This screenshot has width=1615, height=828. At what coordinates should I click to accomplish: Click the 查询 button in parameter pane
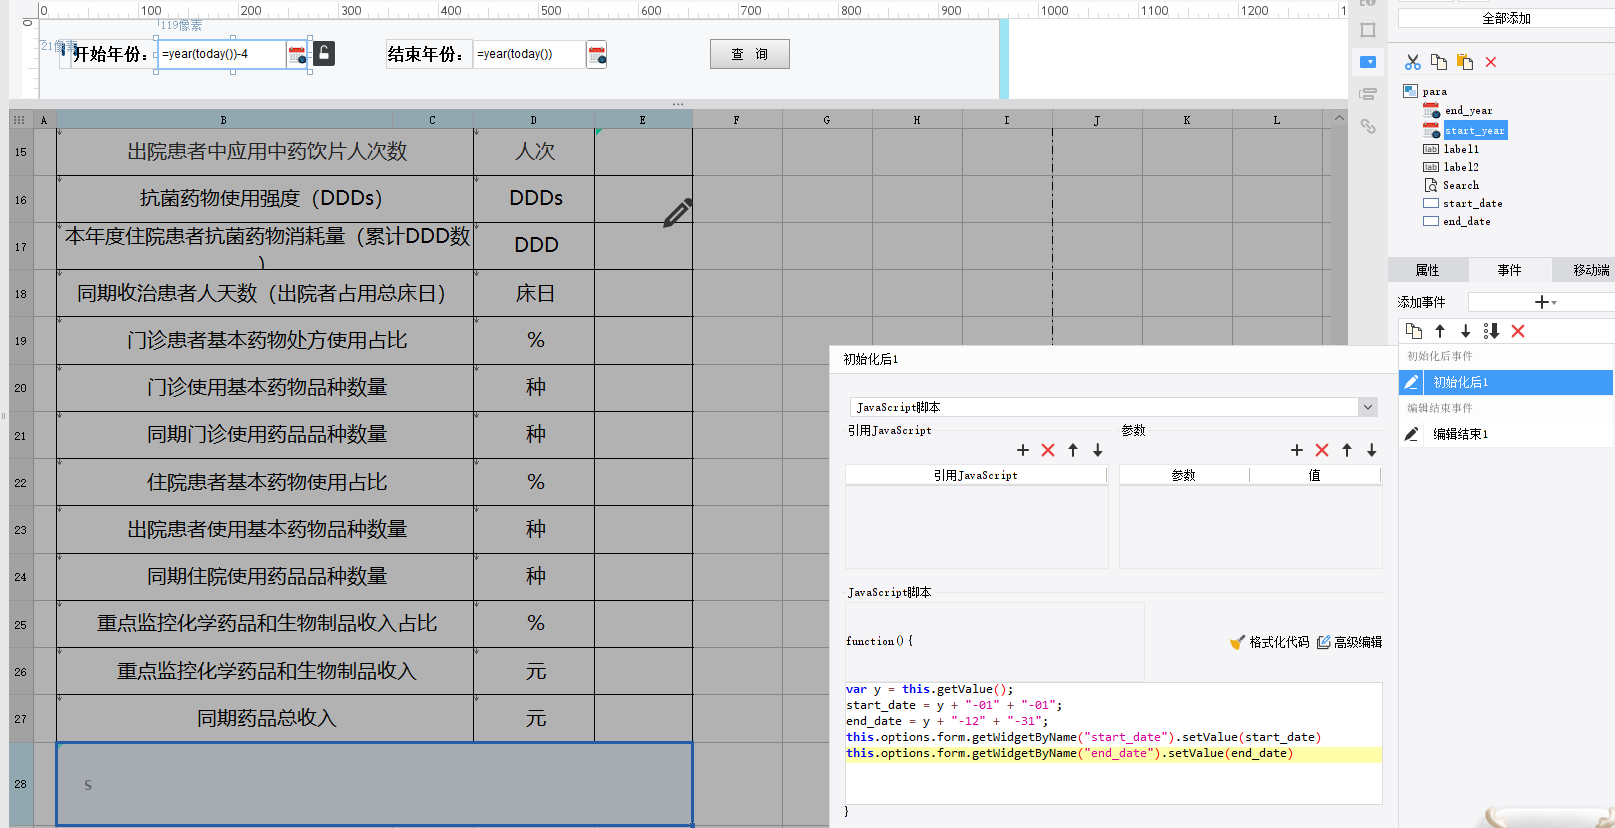coord(750,54)
